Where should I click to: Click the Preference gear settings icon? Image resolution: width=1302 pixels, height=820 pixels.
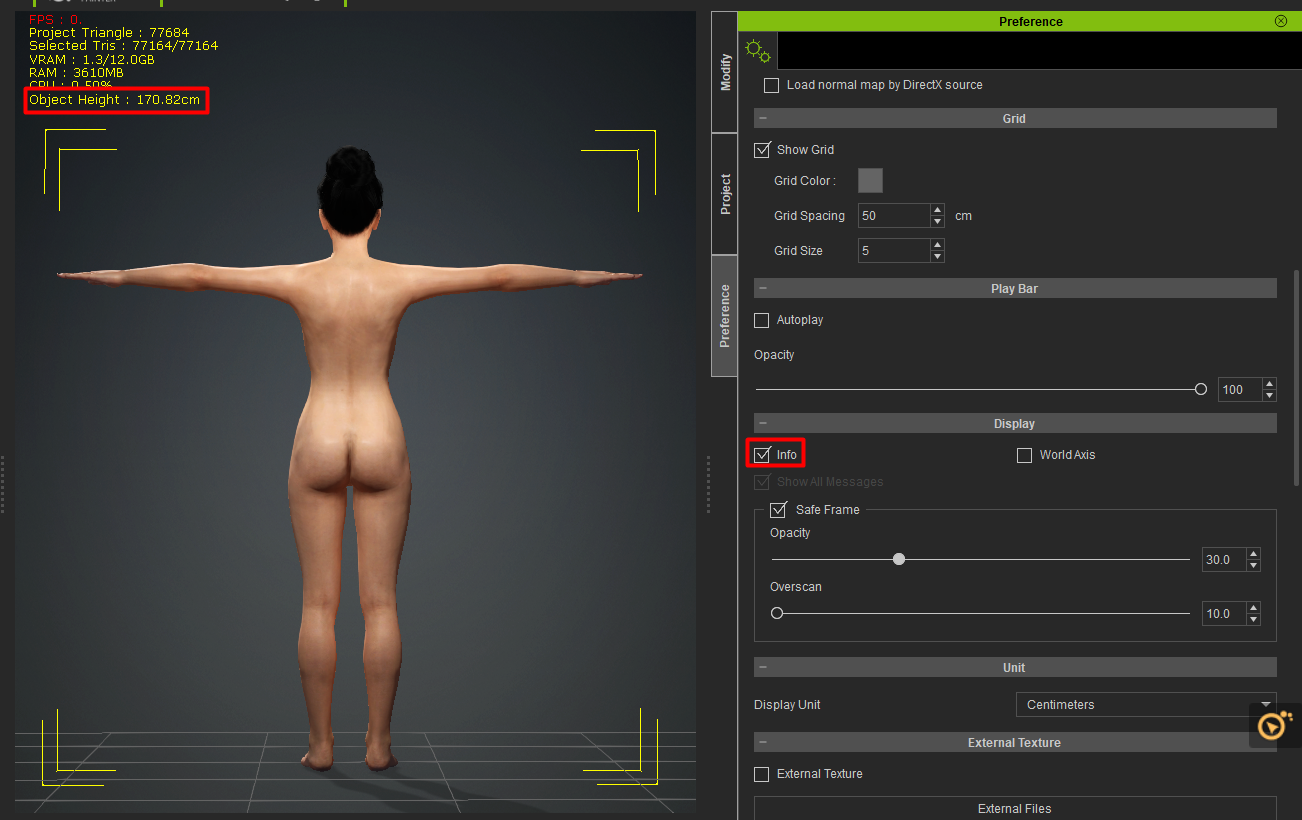click(757, 50)
